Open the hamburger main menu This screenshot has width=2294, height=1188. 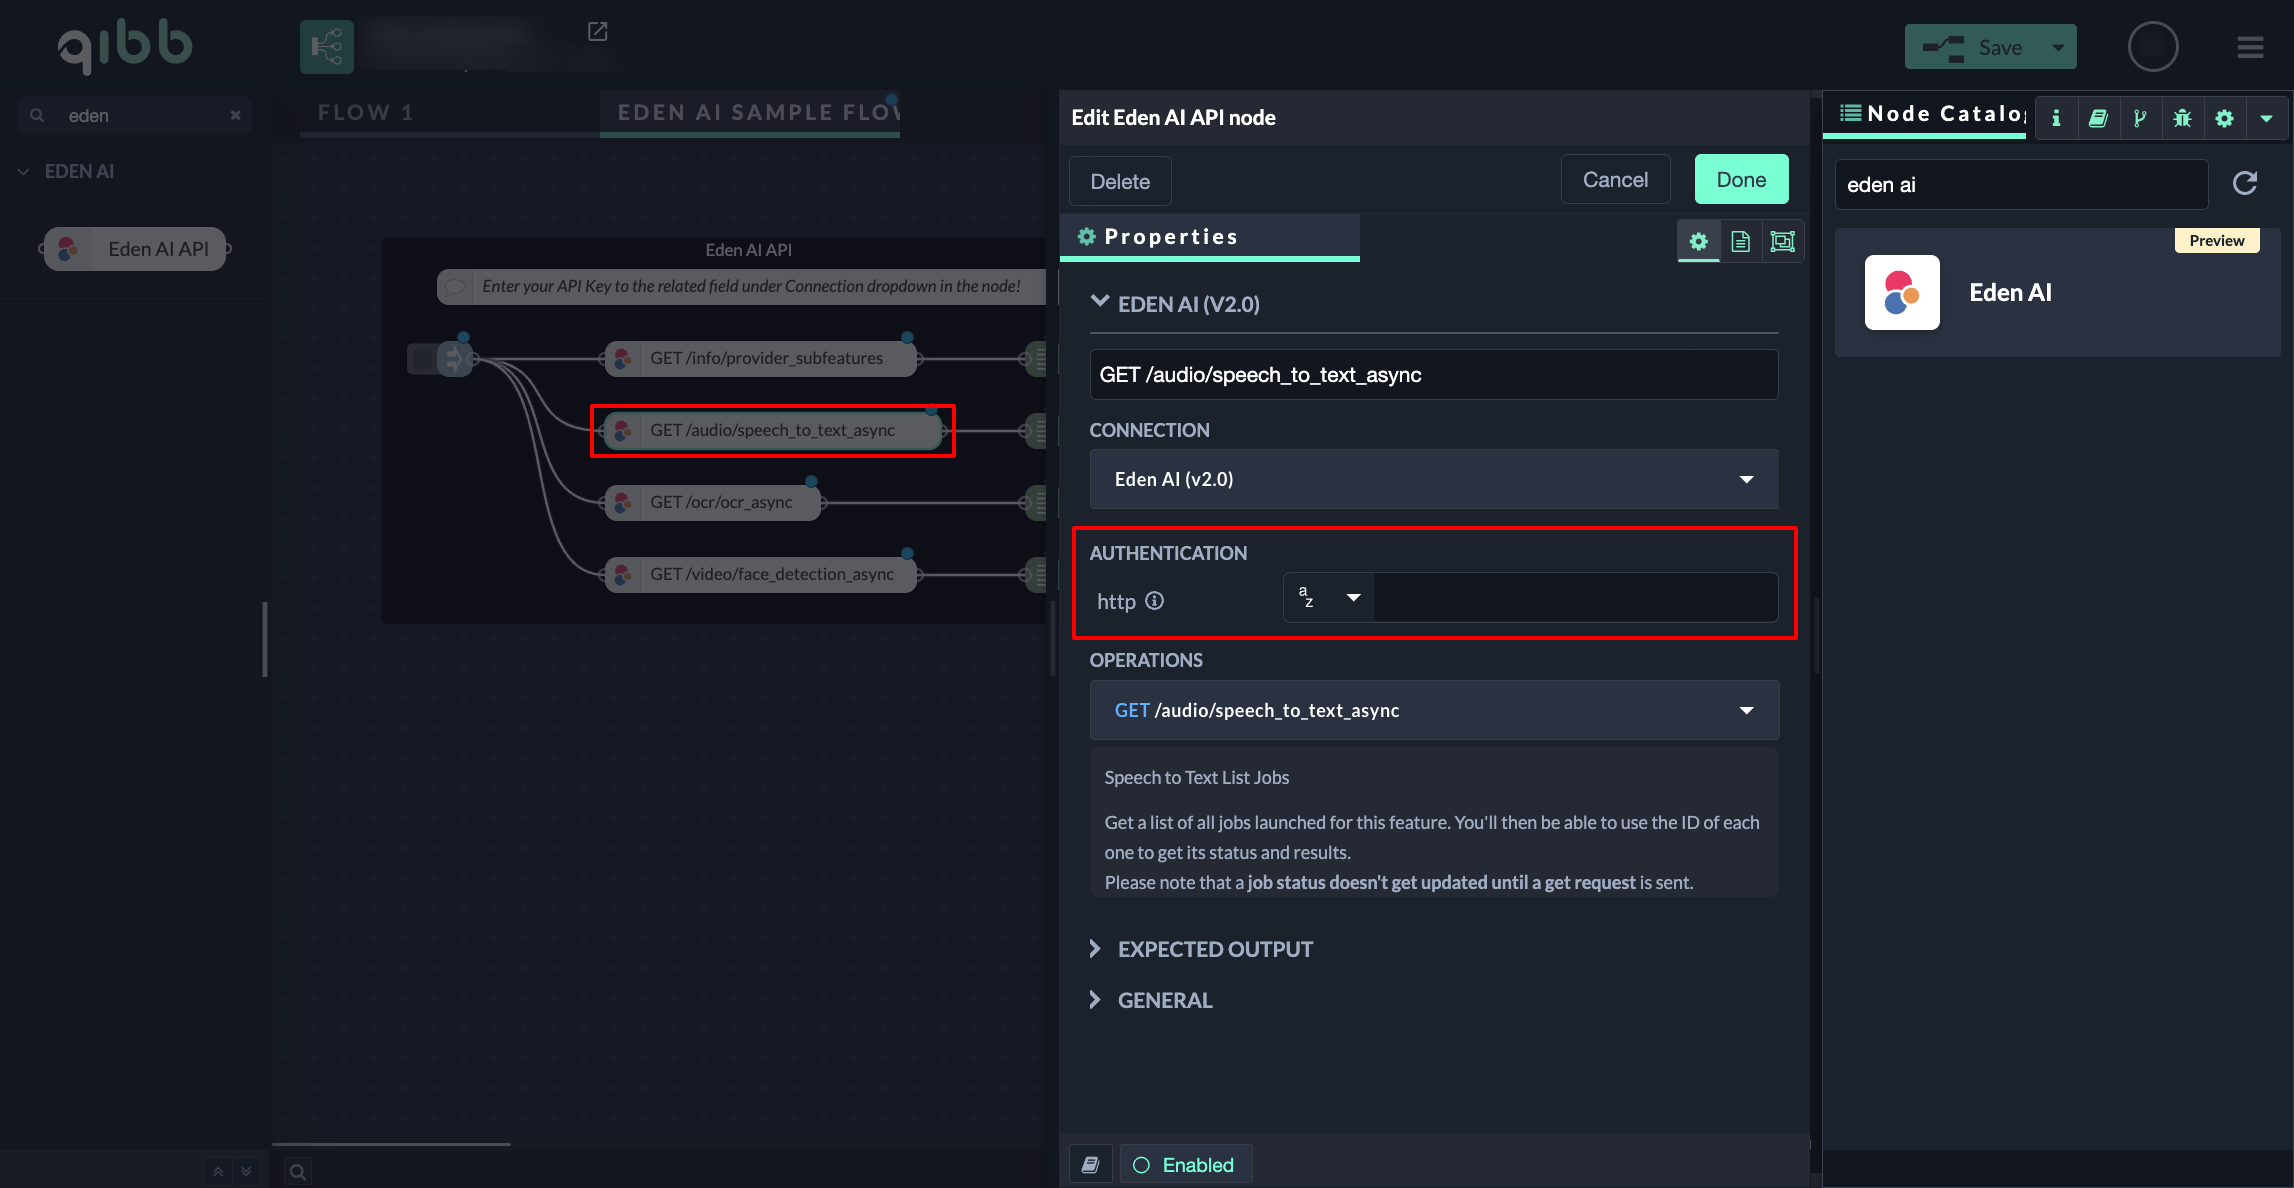tap(2250, 47)
